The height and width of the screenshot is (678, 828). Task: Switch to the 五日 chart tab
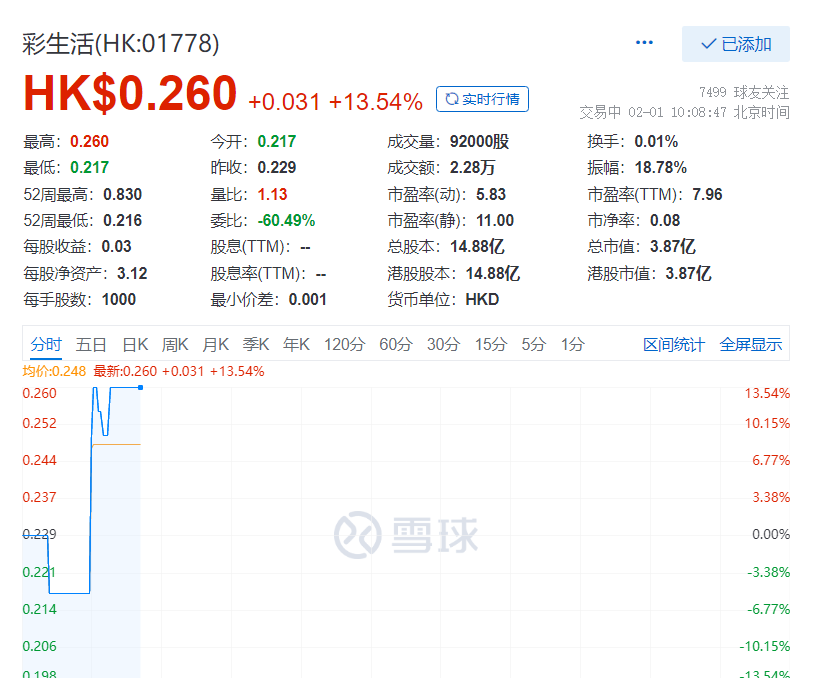pos(91,344)
